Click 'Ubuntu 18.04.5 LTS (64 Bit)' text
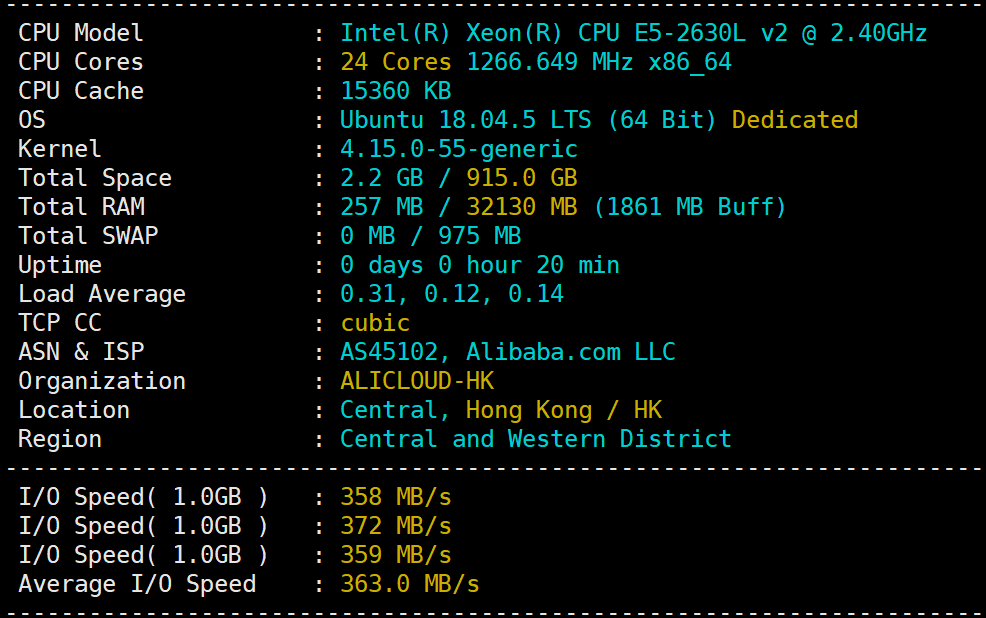Viewport: 986px width, 618px height. click(528, 119)
